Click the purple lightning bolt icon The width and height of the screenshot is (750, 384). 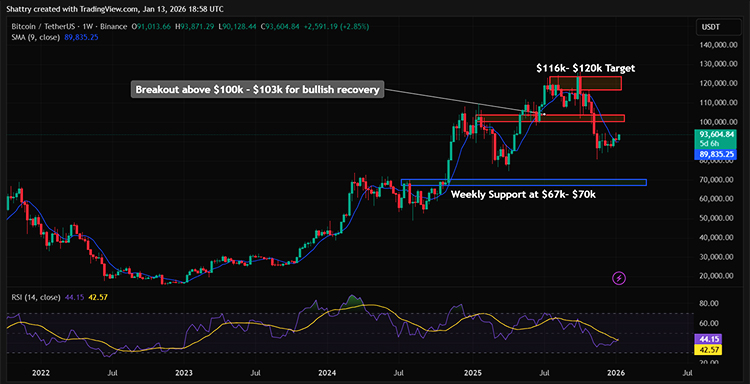pyautogui.click(x=619, y=278)
